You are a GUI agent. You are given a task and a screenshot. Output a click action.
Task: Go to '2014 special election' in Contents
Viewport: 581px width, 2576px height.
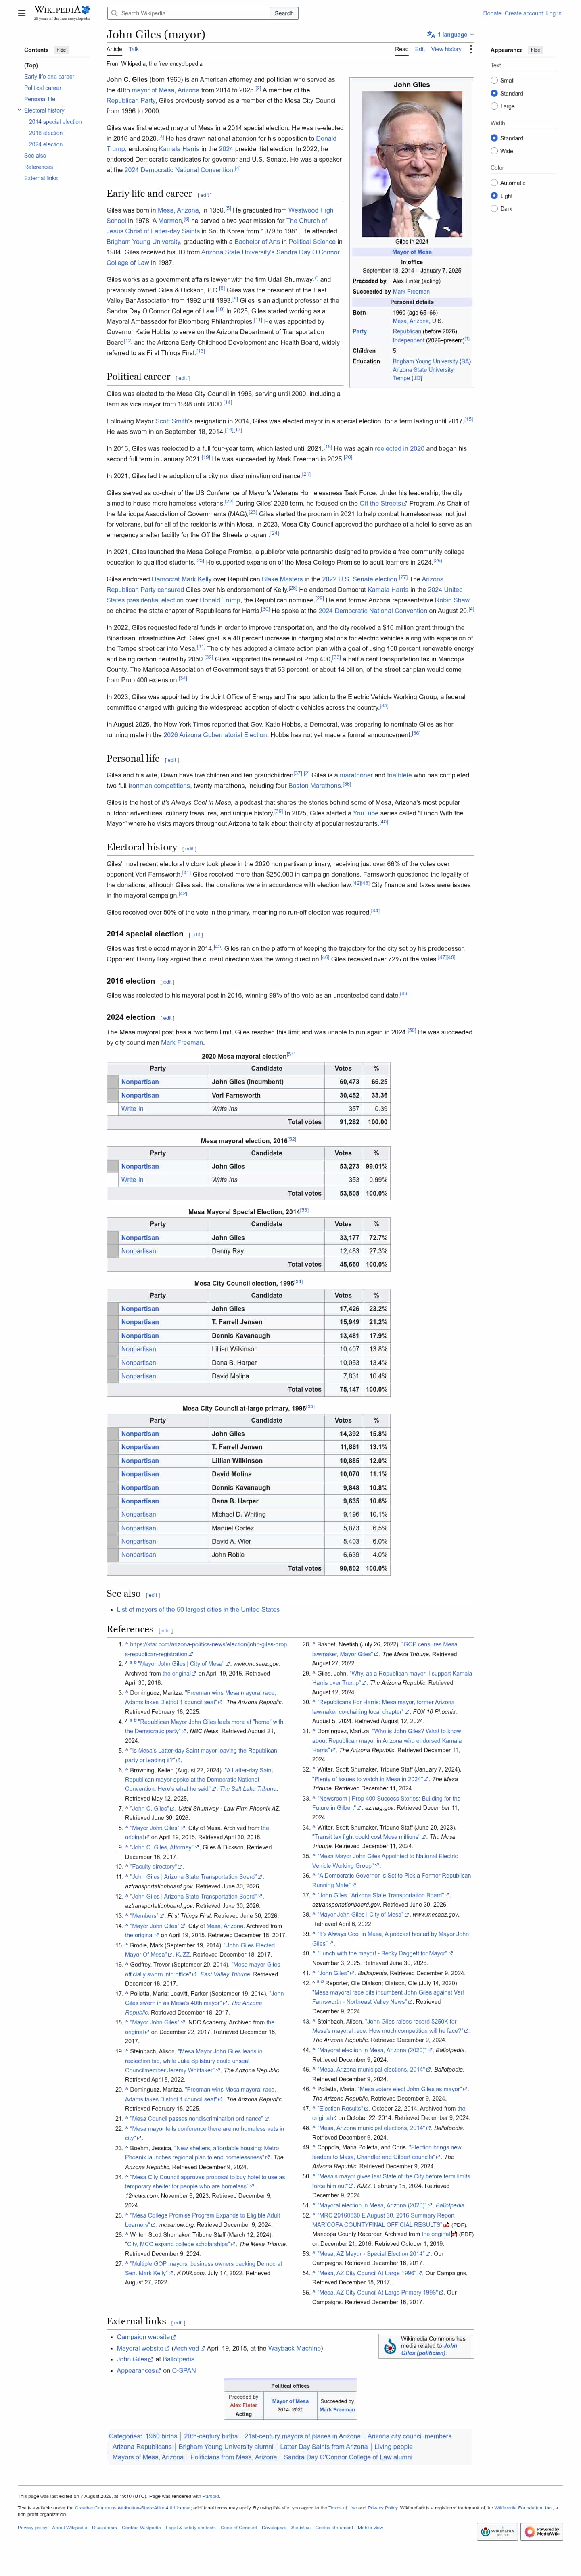click(x=55, y=122)
